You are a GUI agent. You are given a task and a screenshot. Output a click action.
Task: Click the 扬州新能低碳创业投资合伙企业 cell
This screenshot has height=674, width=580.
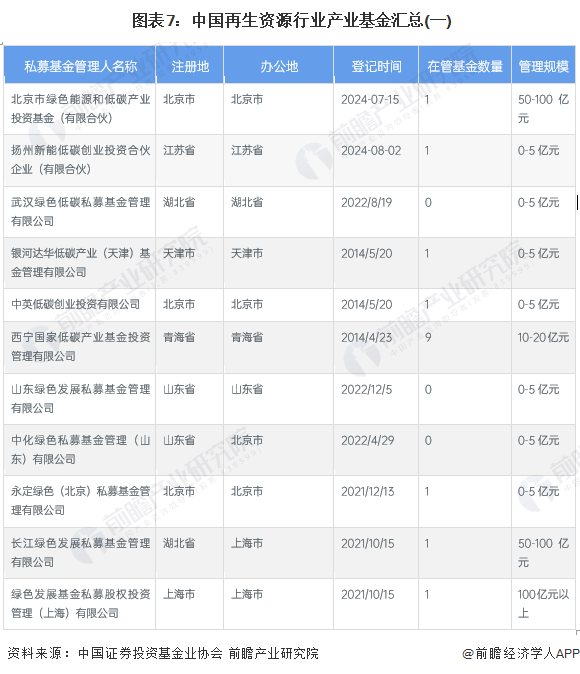[80, 160]
